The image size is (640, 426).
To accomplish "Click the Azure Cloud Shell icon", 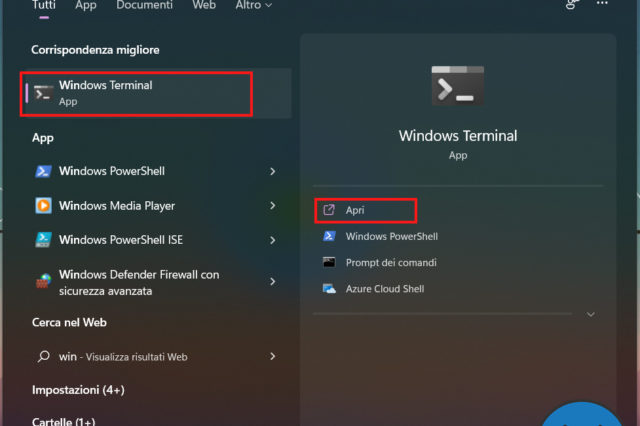I will (x=329, y=288).
